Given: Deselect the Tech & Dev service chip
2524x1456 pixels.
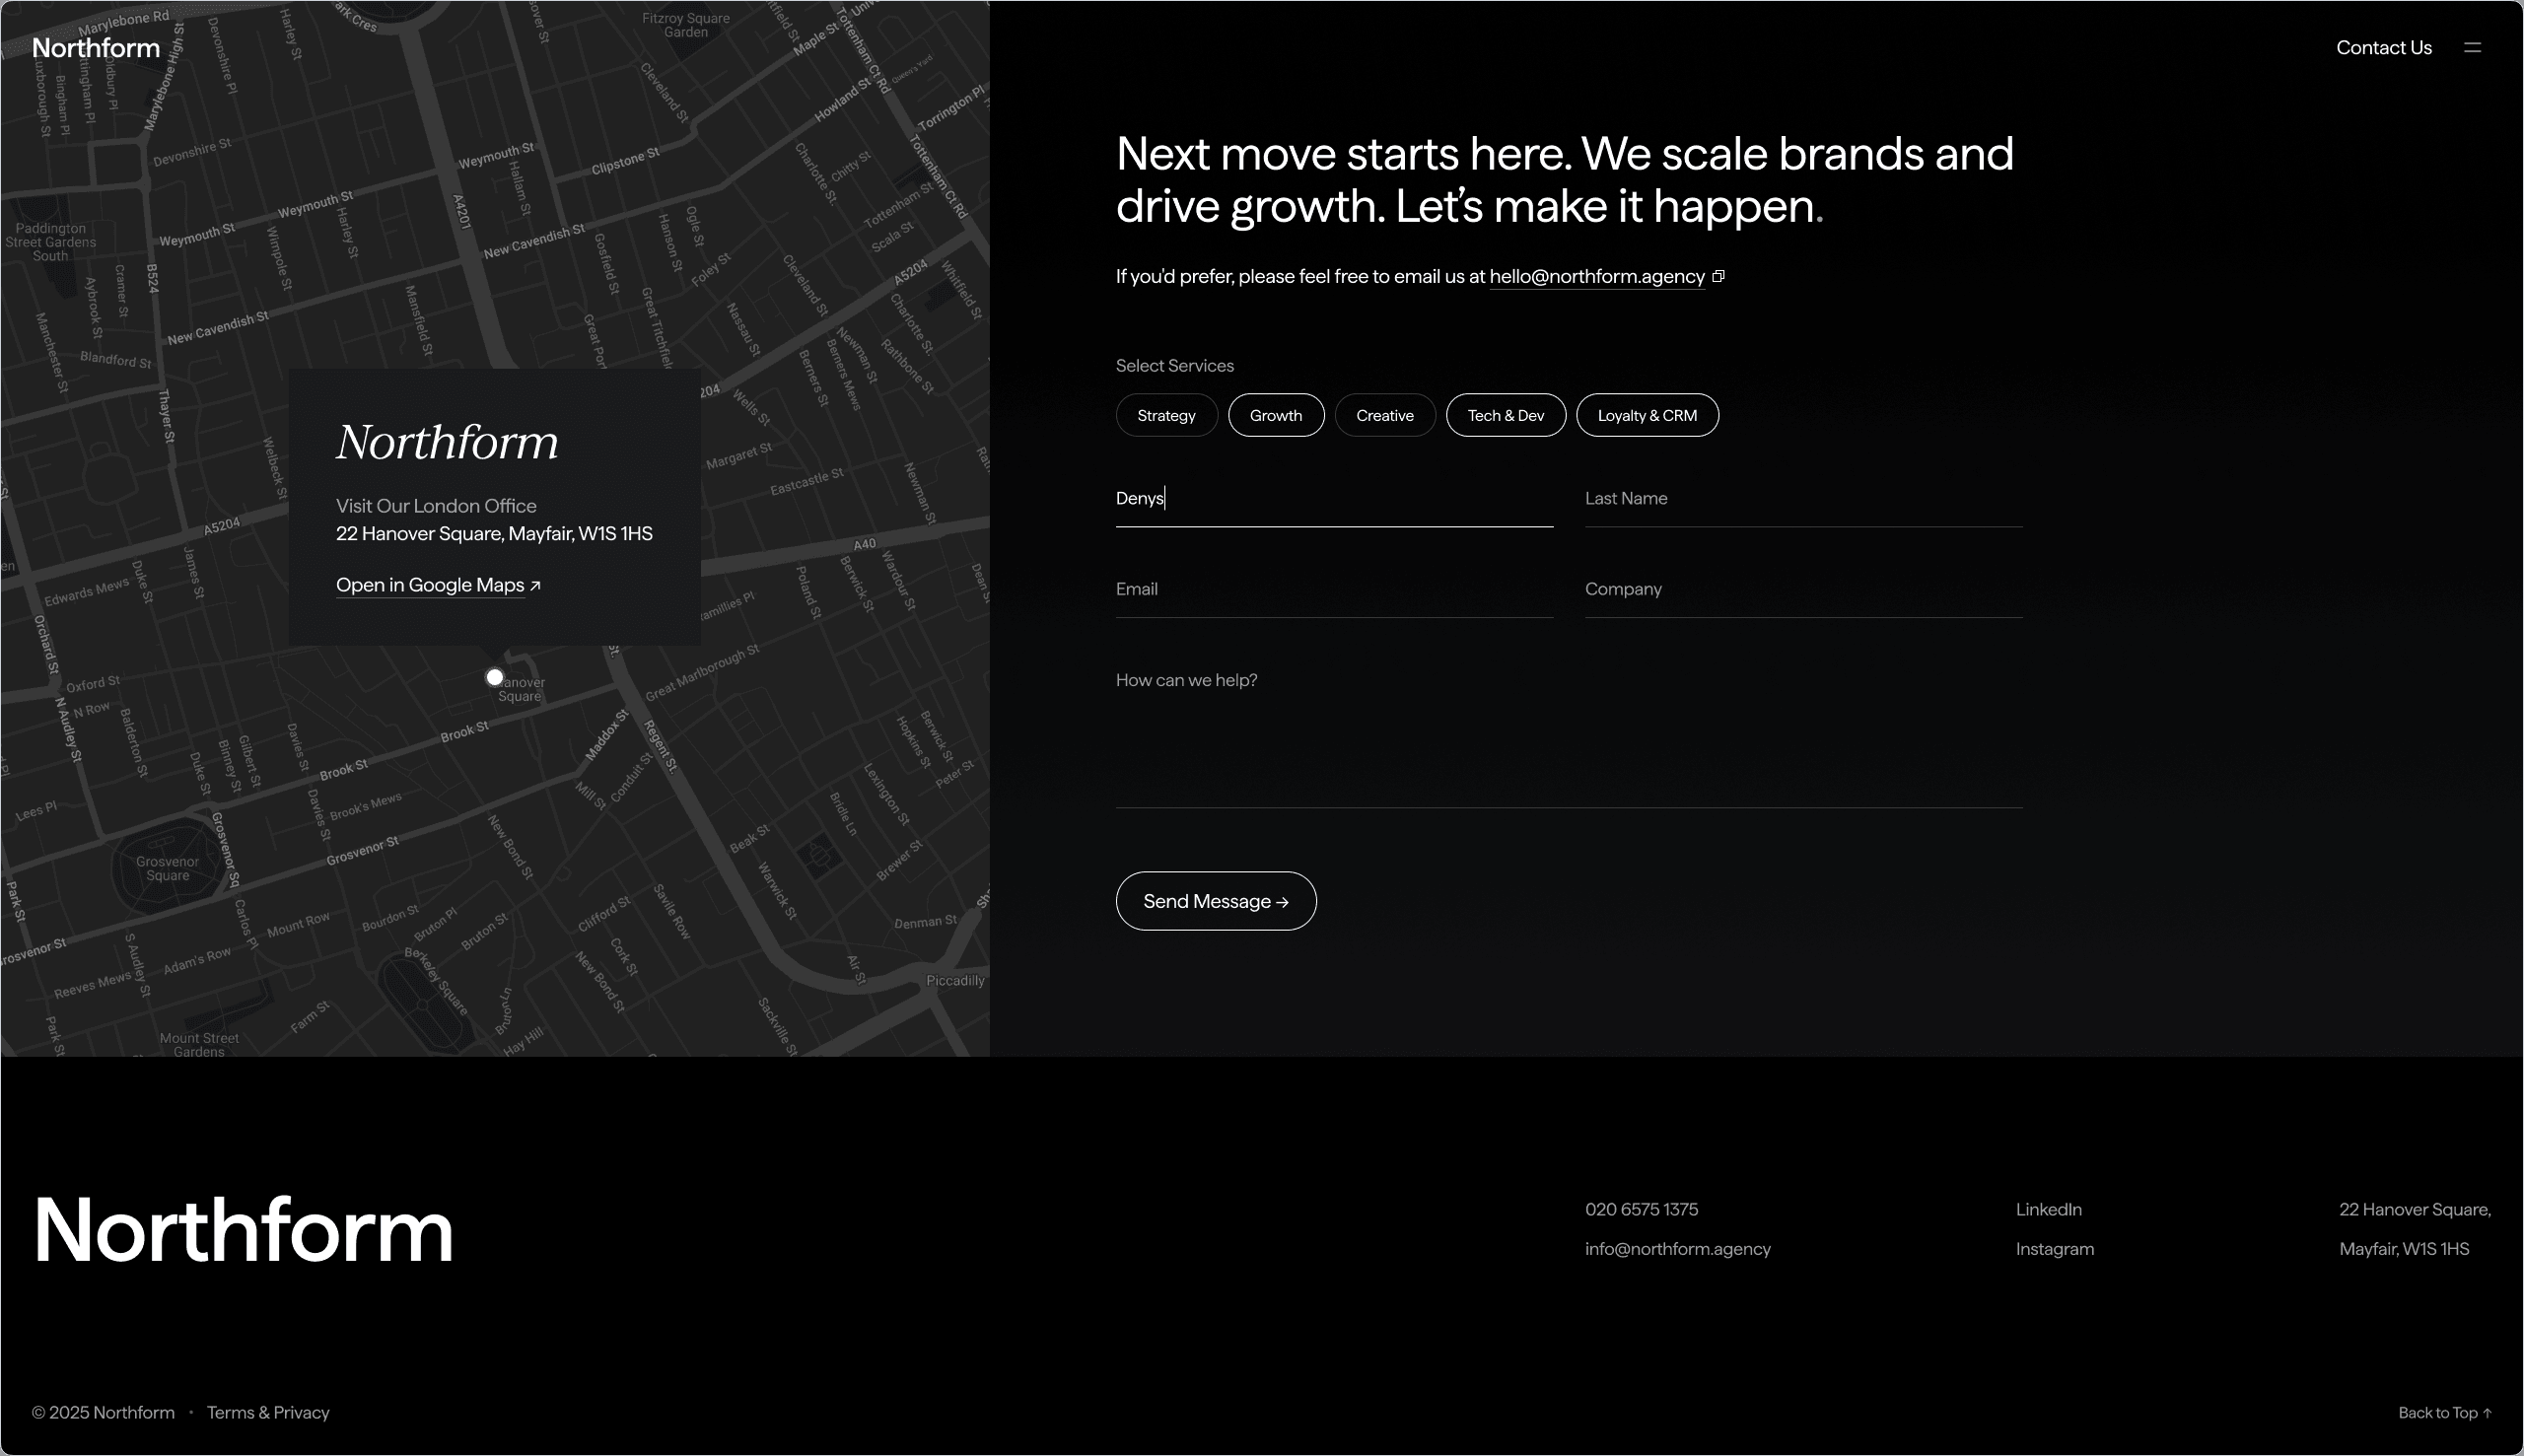Looking at the screenshot, I should point(1505,415).
